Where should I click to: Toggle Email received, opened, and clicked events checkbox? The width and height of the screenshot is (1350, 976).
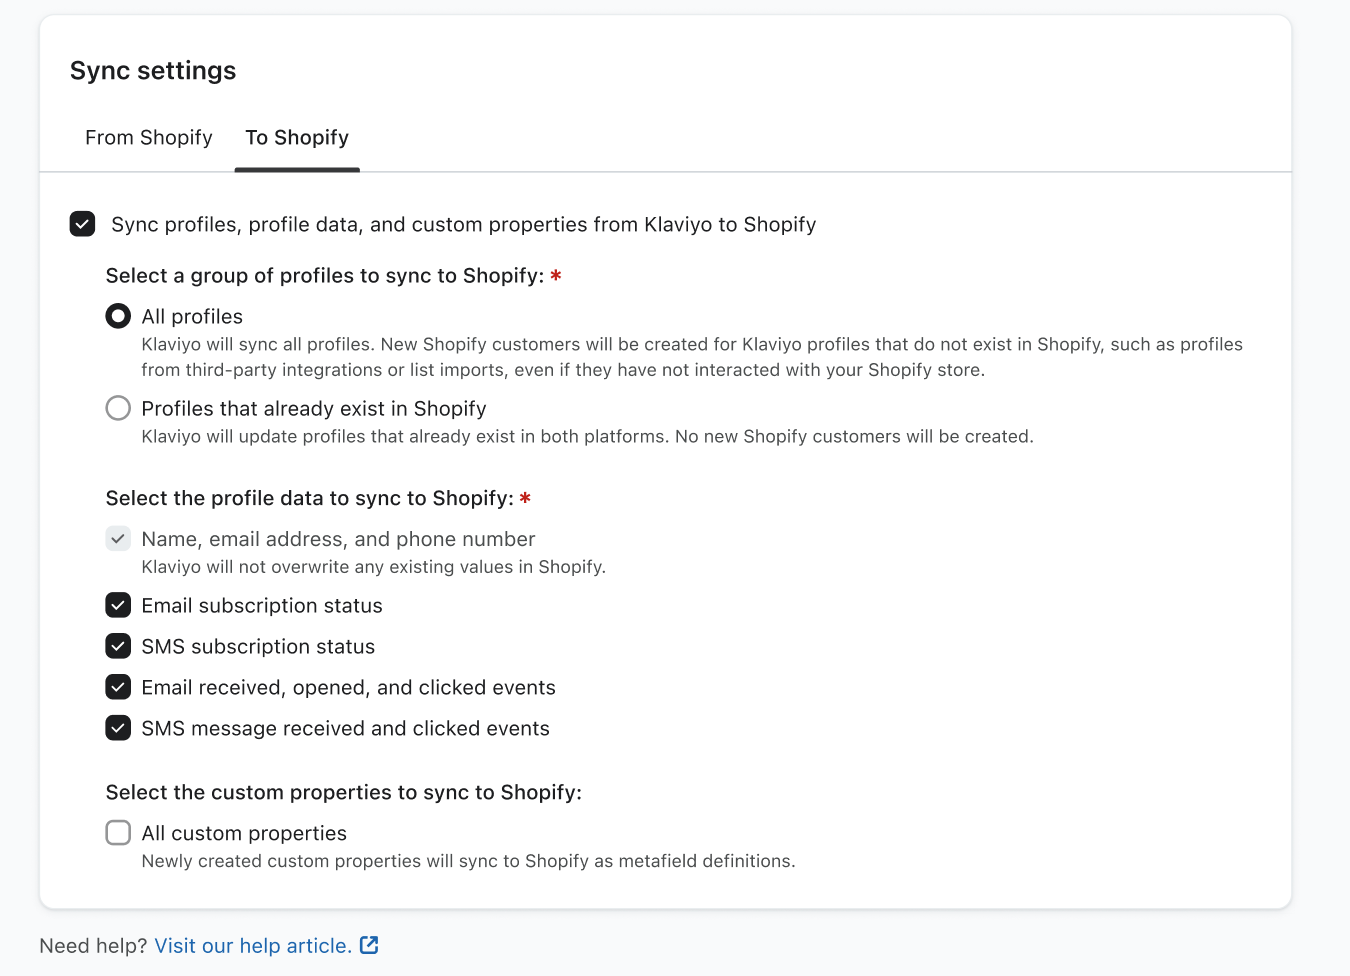(118, 687)
